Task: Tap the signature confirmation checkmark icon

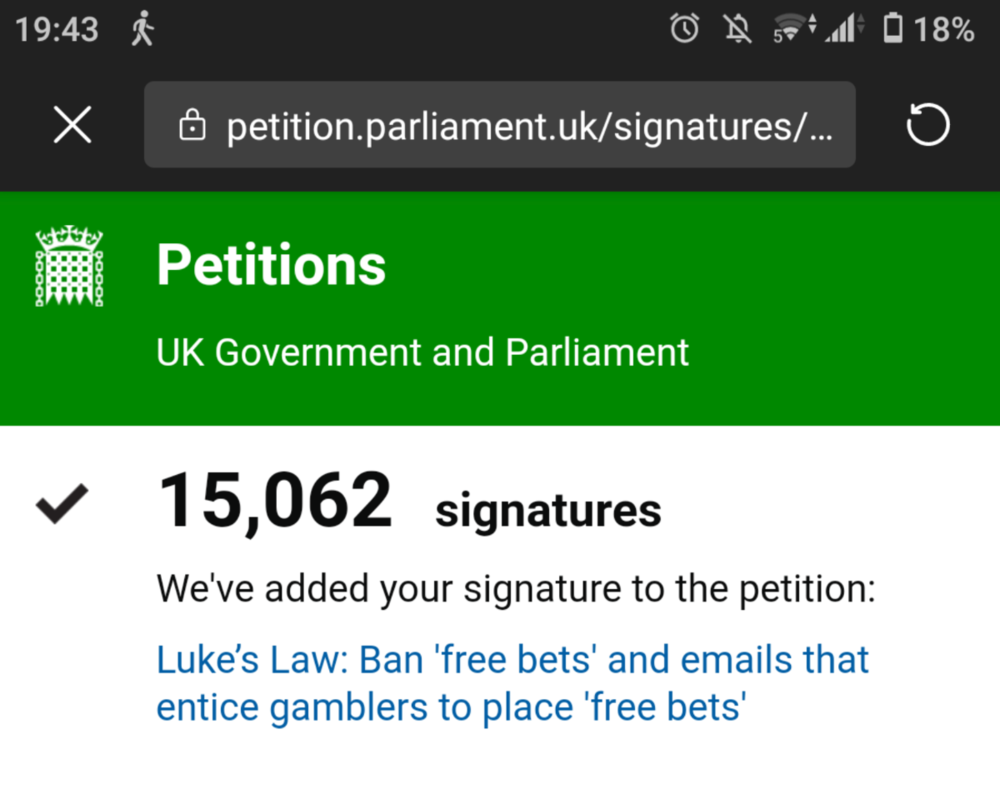Action: 62,504
